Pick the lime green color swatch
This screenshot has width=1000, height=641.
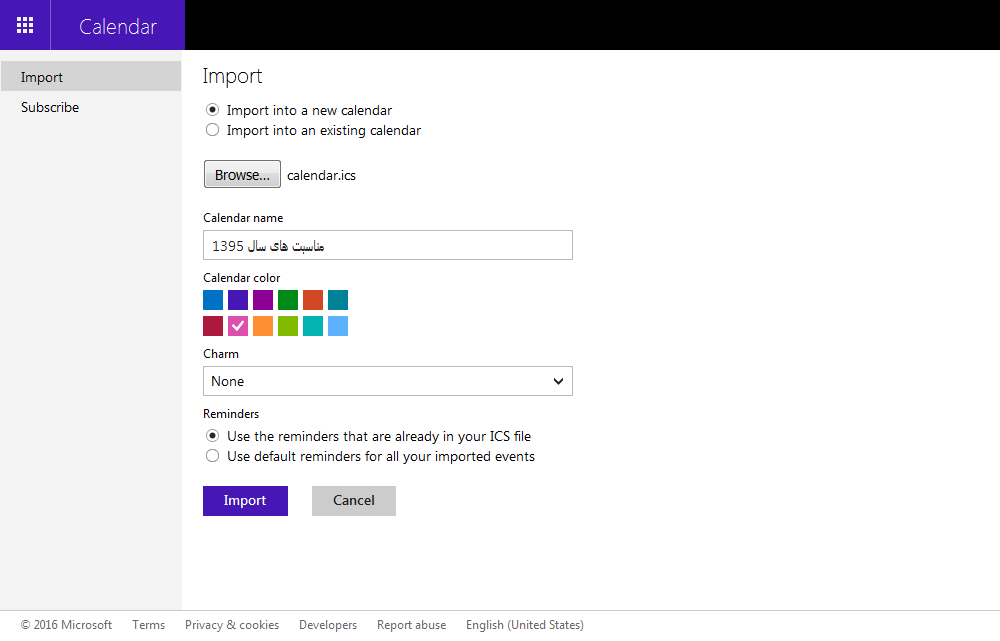point(288,326)
